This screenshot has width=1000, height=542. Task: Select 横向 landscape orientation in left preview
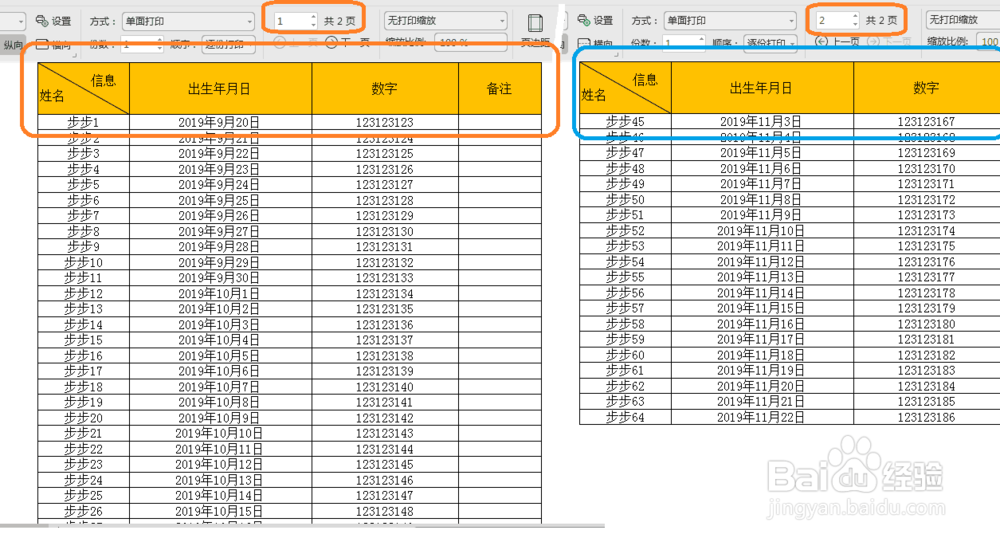pyautogui.click(x=53, y=45)
